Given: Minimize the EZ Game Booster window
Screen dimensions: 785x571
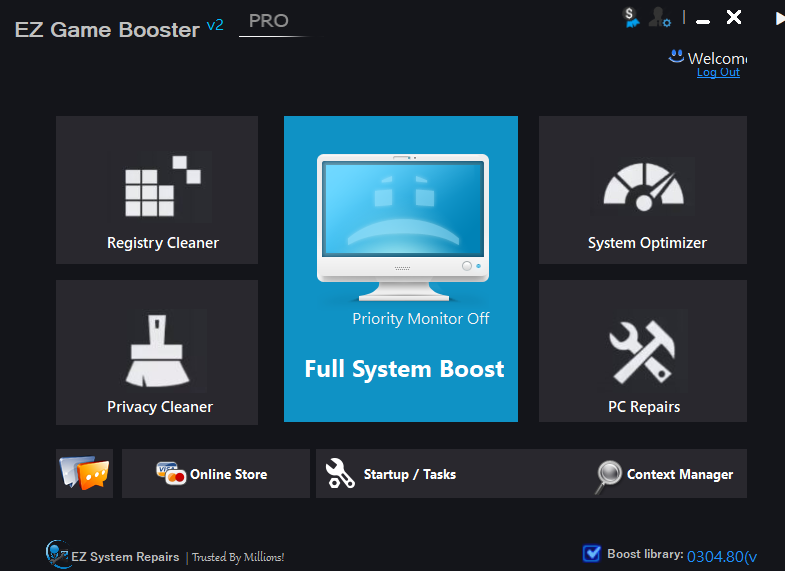Looking at the screenshot, I should point(703,21).
